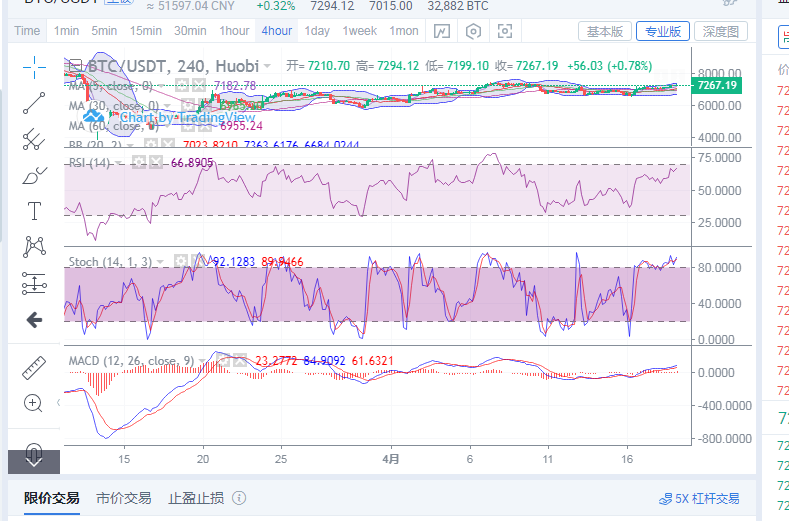789x521 pixels.
Task: Expand RSI (14) dropdown arrow
Action: pyautogui.click(x=118, y=163)
